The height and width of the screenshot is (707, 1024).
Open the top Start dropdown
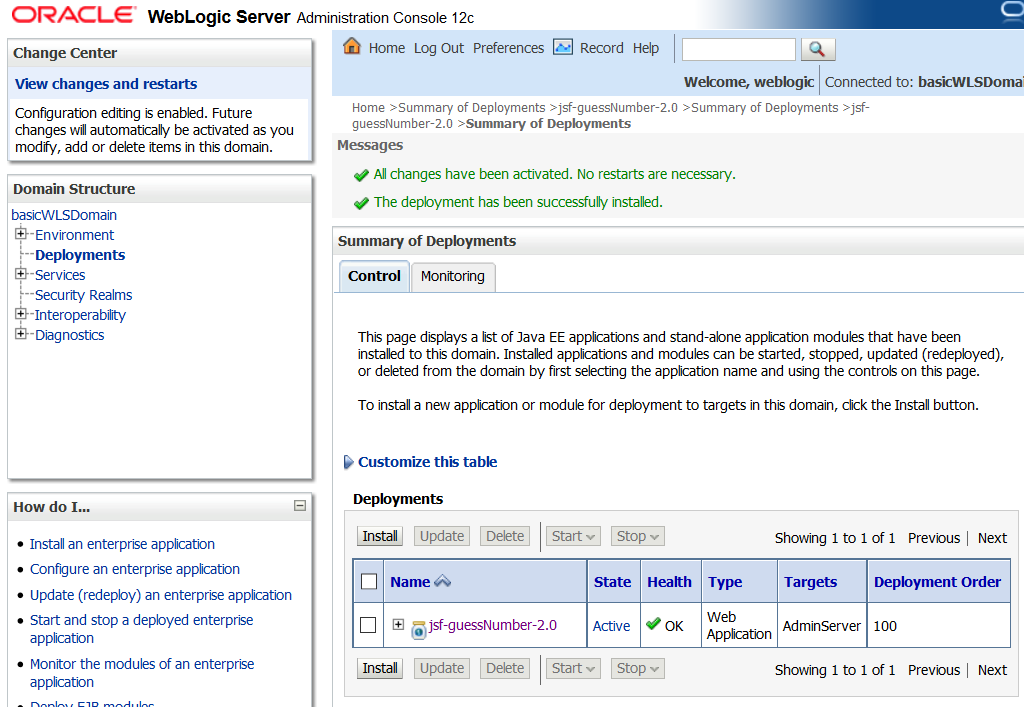(573, 537)
